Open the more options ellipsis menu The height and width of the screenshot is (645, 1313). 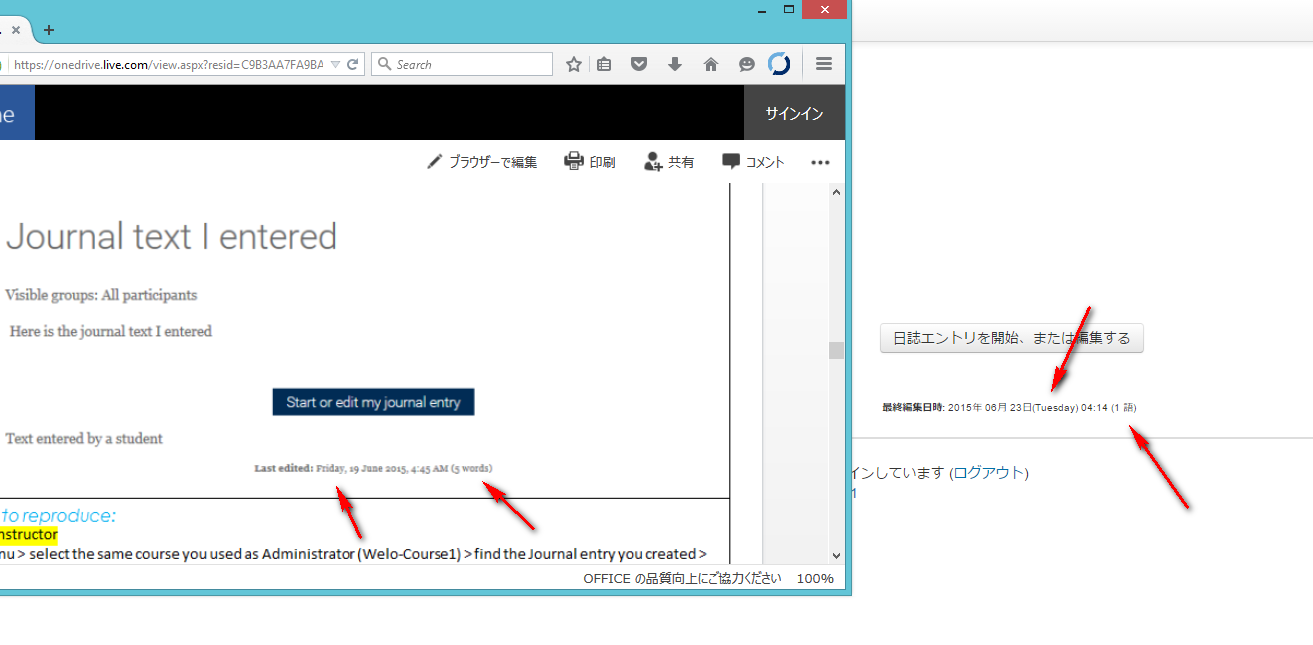(820, 162)
